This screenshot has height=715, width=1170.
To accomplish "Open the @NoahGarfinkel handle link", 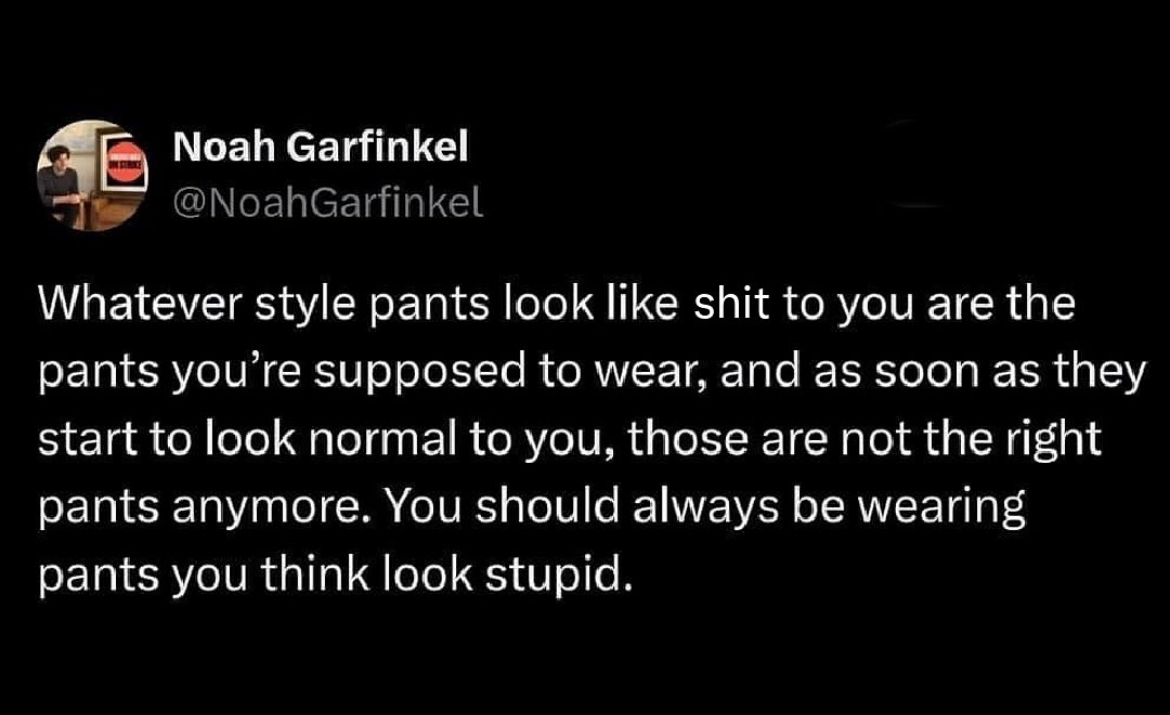I will (x=328, y=204).
